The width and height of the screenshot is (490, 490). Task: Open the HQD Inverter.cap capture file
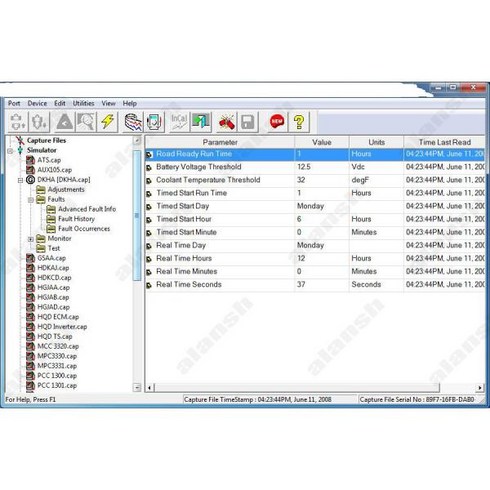(62, 327)
